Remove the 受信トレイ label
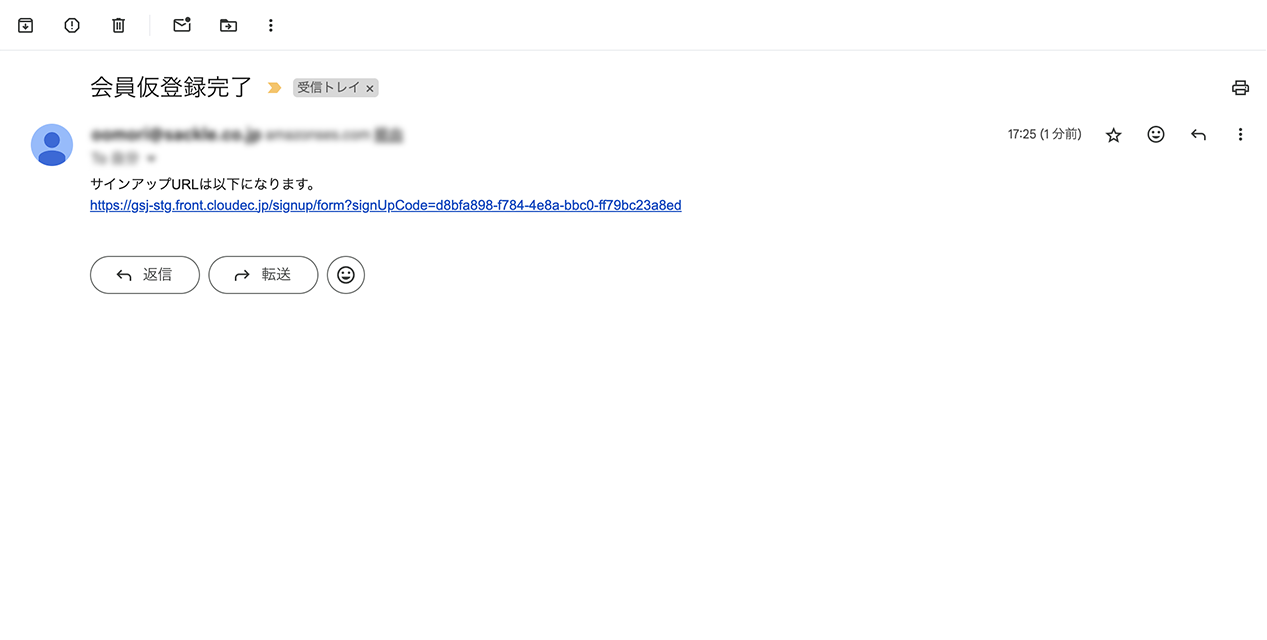 (x=370, y=89)
